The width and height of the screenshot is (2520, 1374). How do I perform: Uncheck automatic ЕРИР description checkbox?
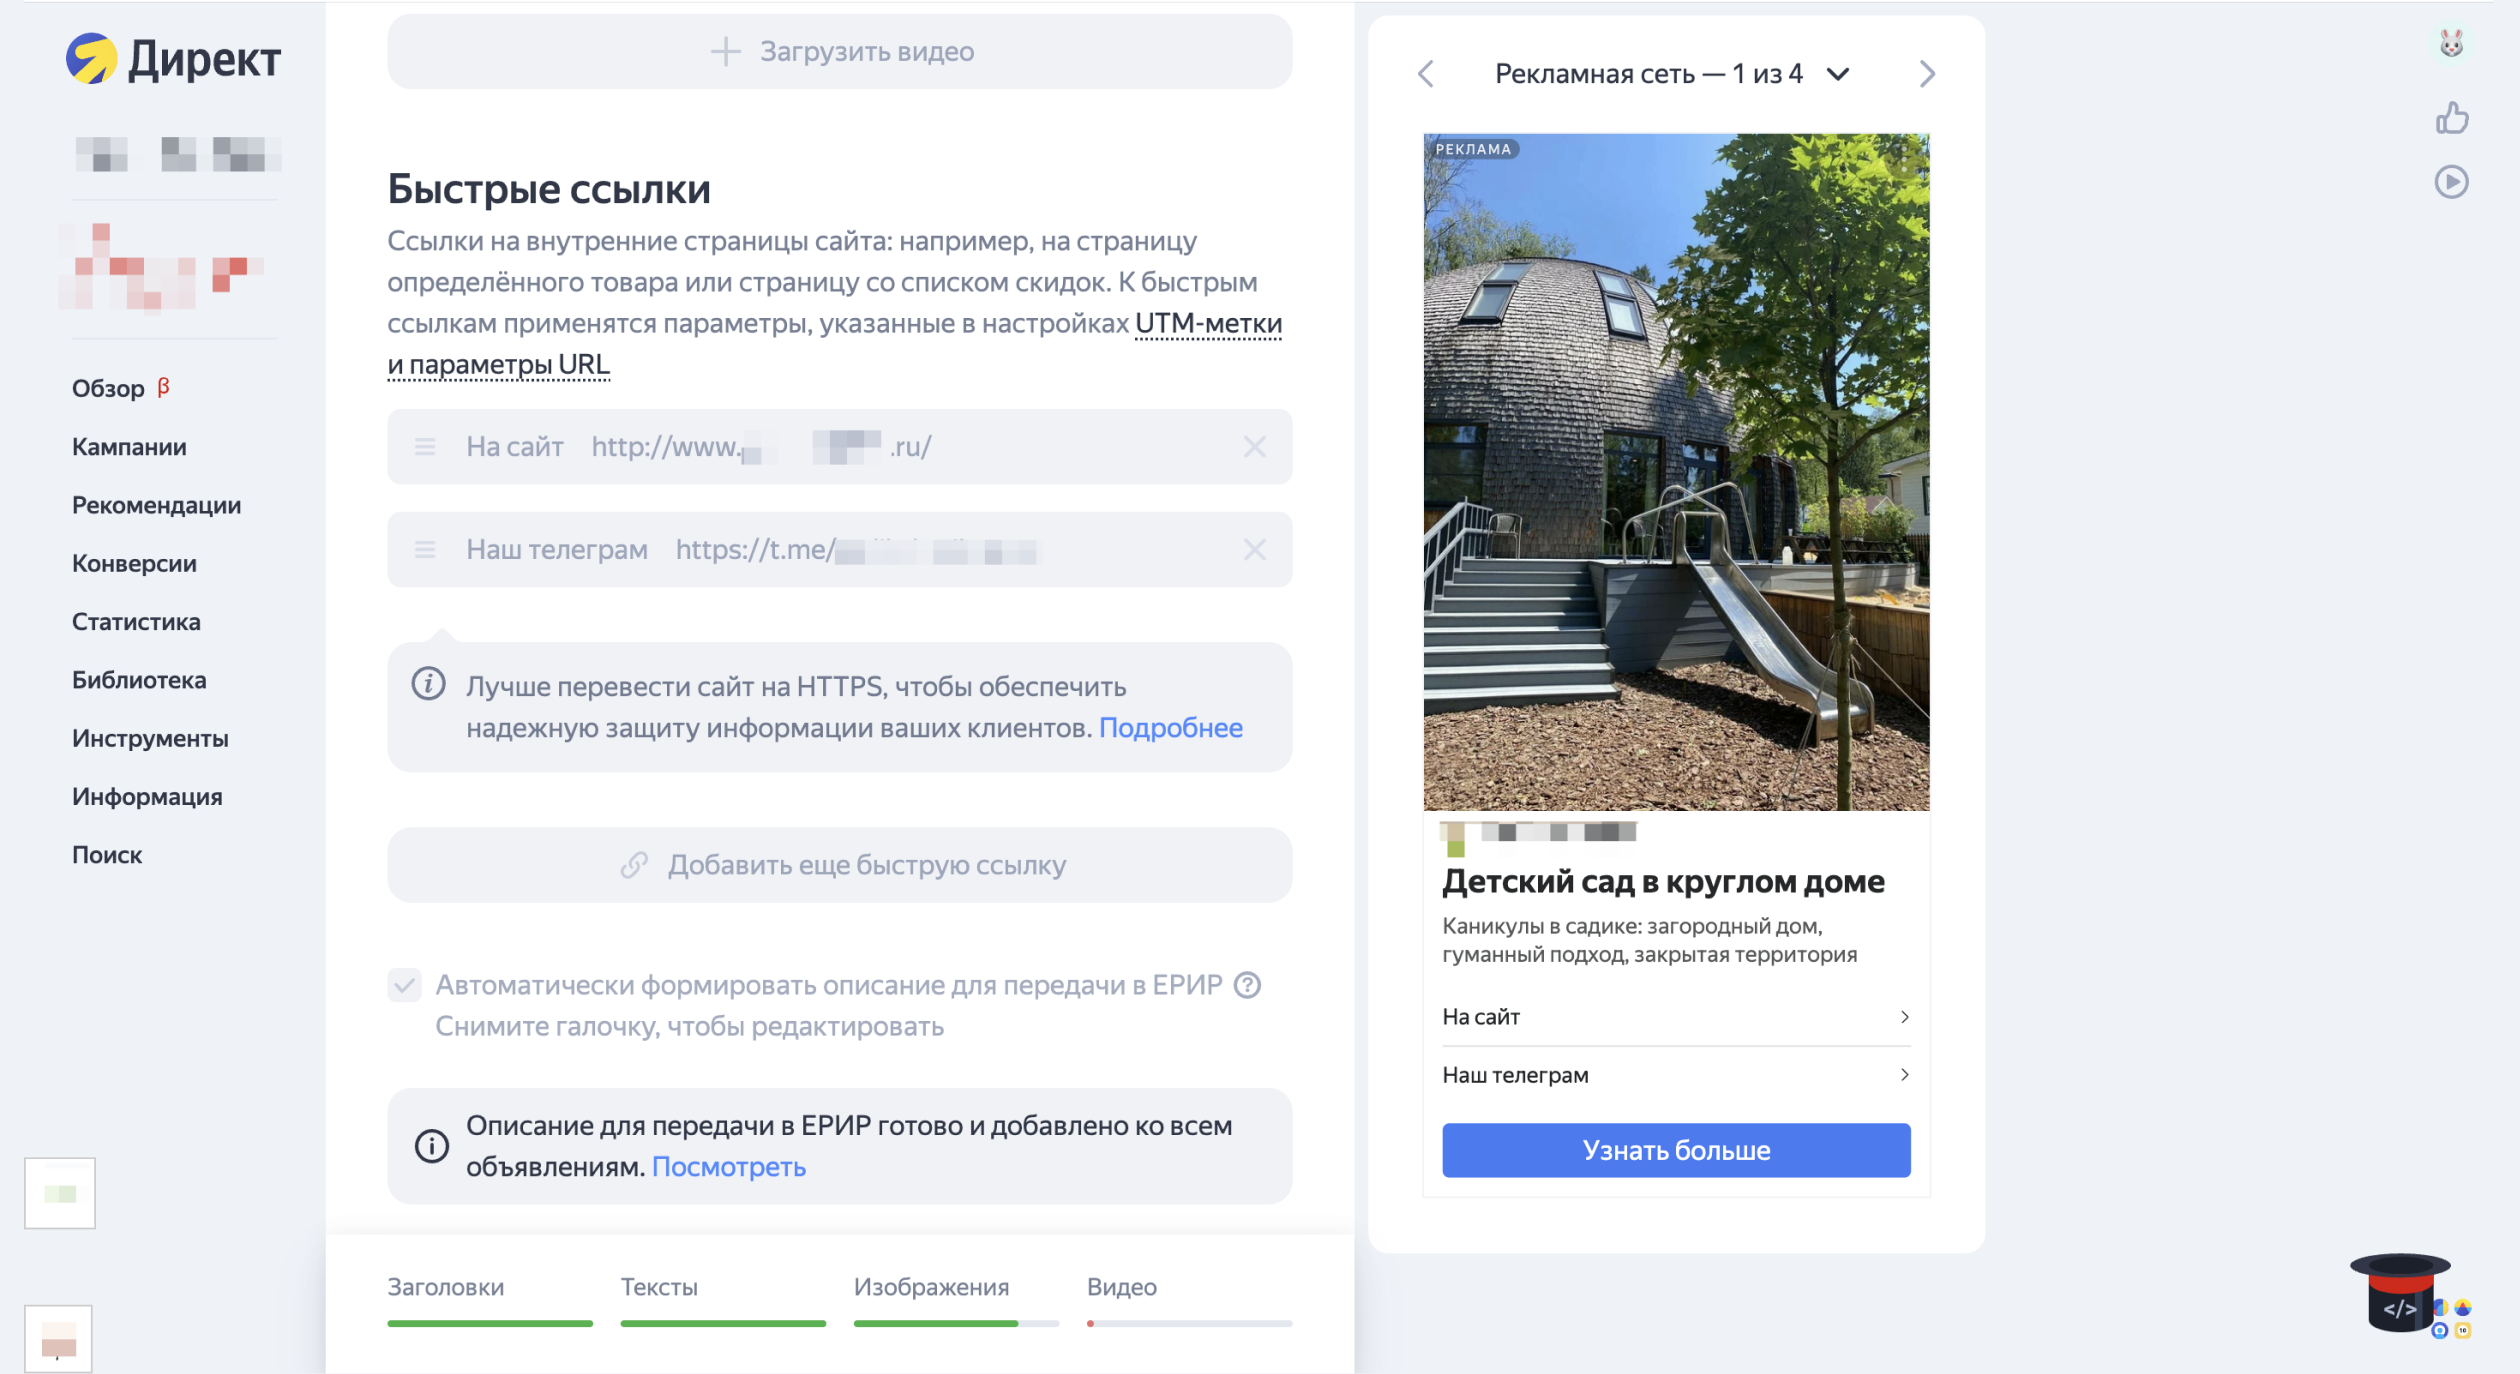405,985
